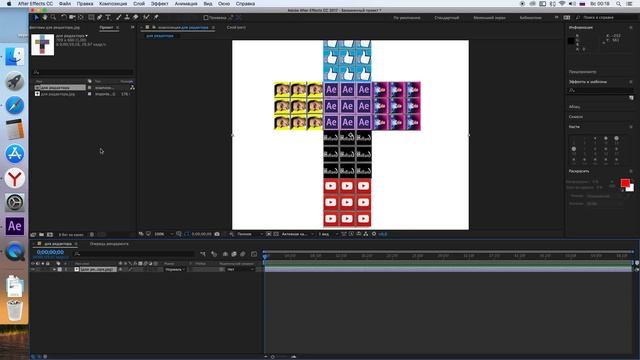Delete selected project item with trash icon

92,235
